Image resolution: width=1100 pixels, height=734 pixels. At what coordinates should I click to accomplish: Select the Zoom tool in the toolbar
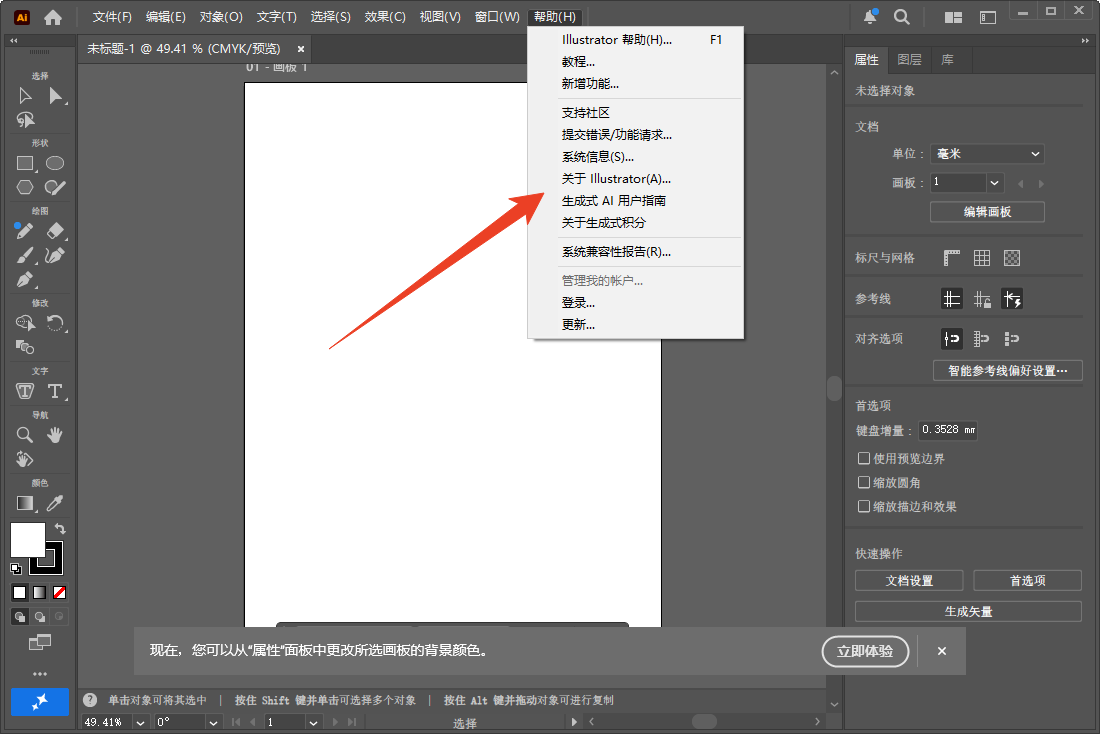pyautogui.click(x=24, y=434)
